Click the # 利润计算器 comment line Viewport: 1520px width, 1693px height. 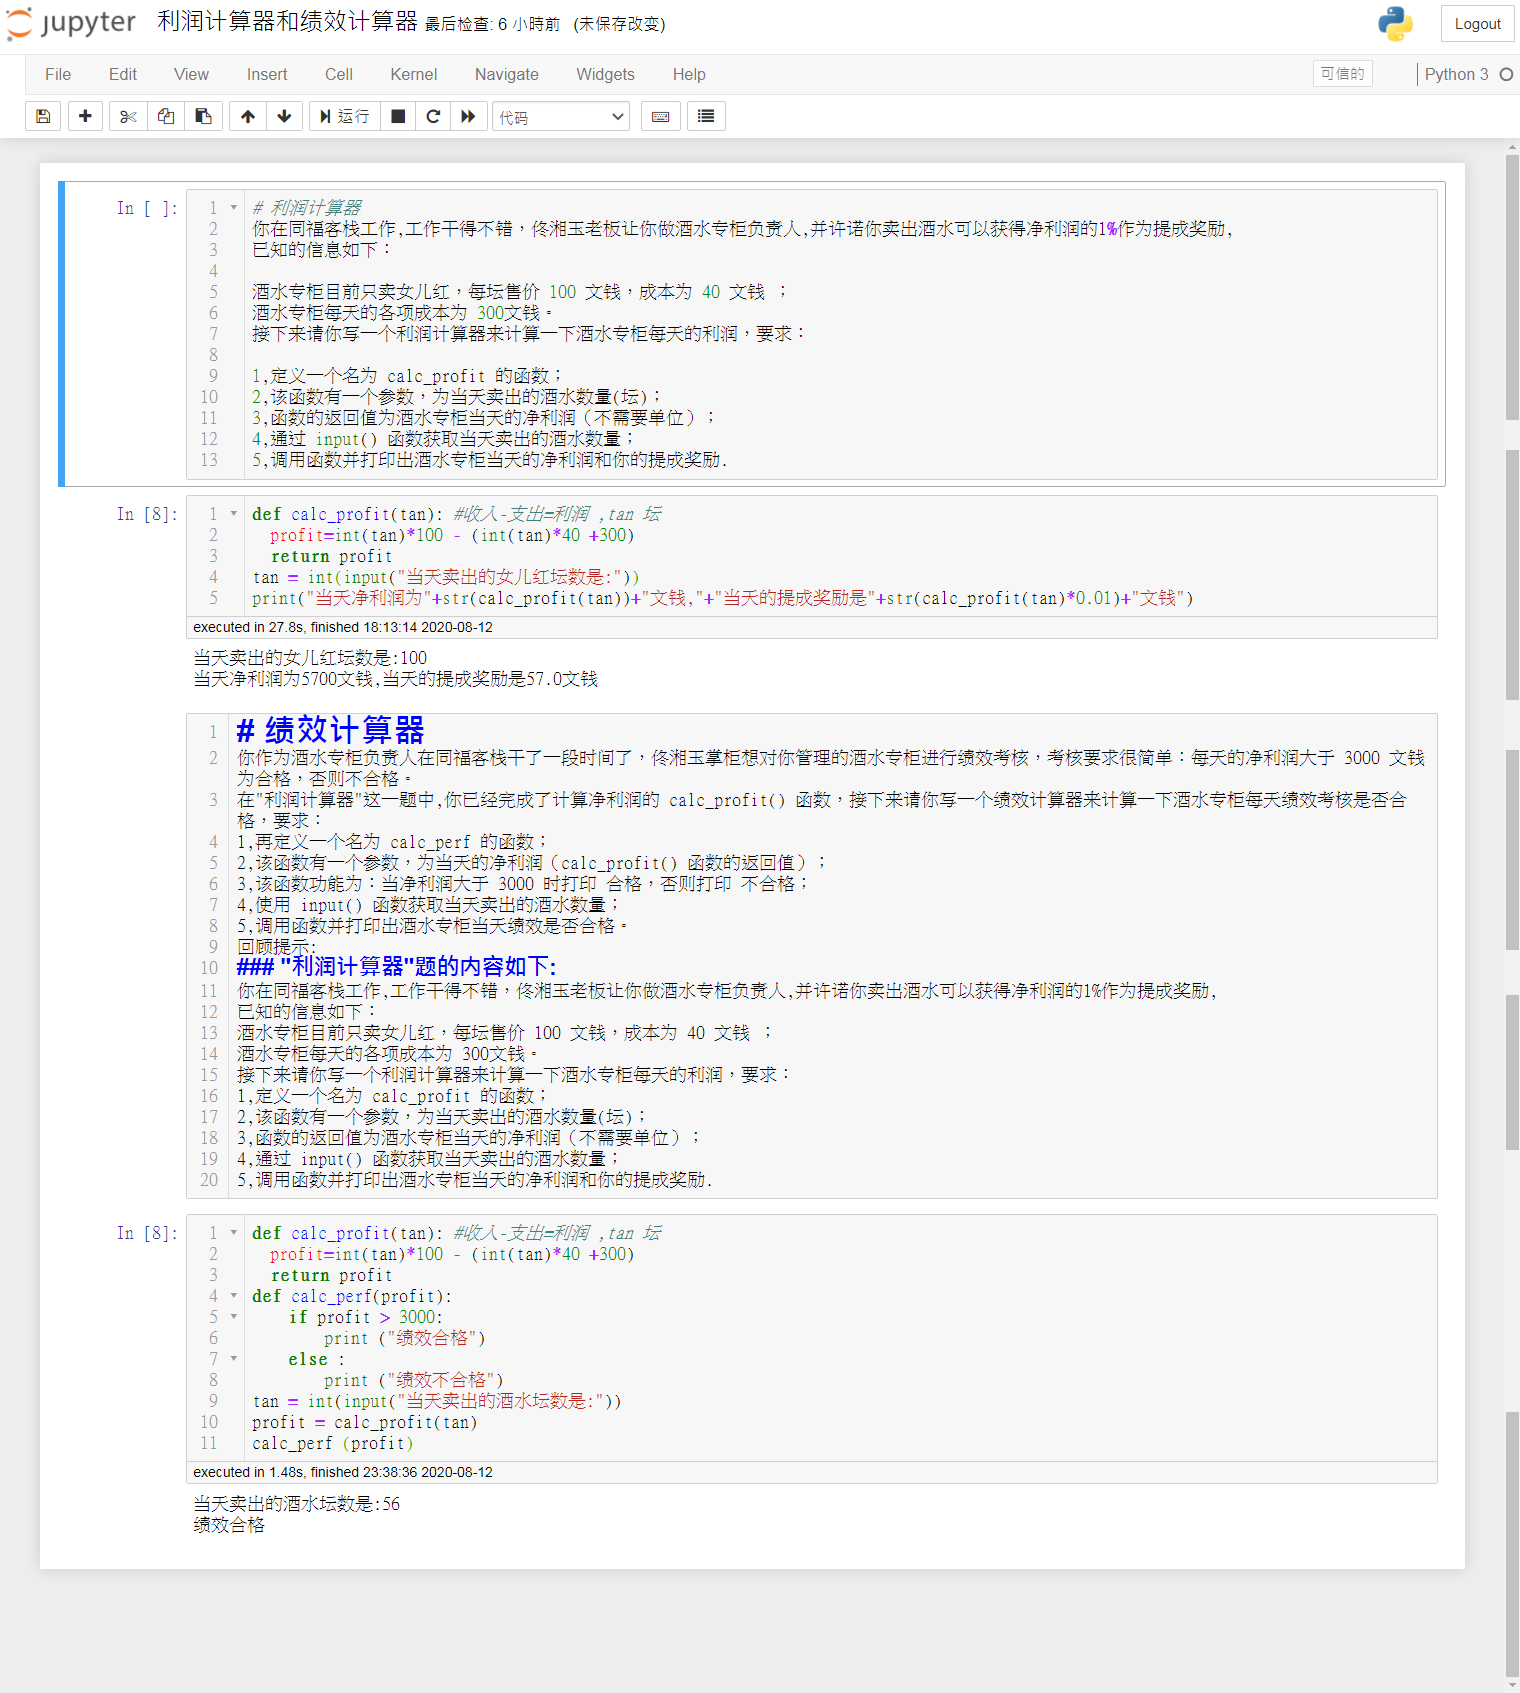click(x=307, y=208)
